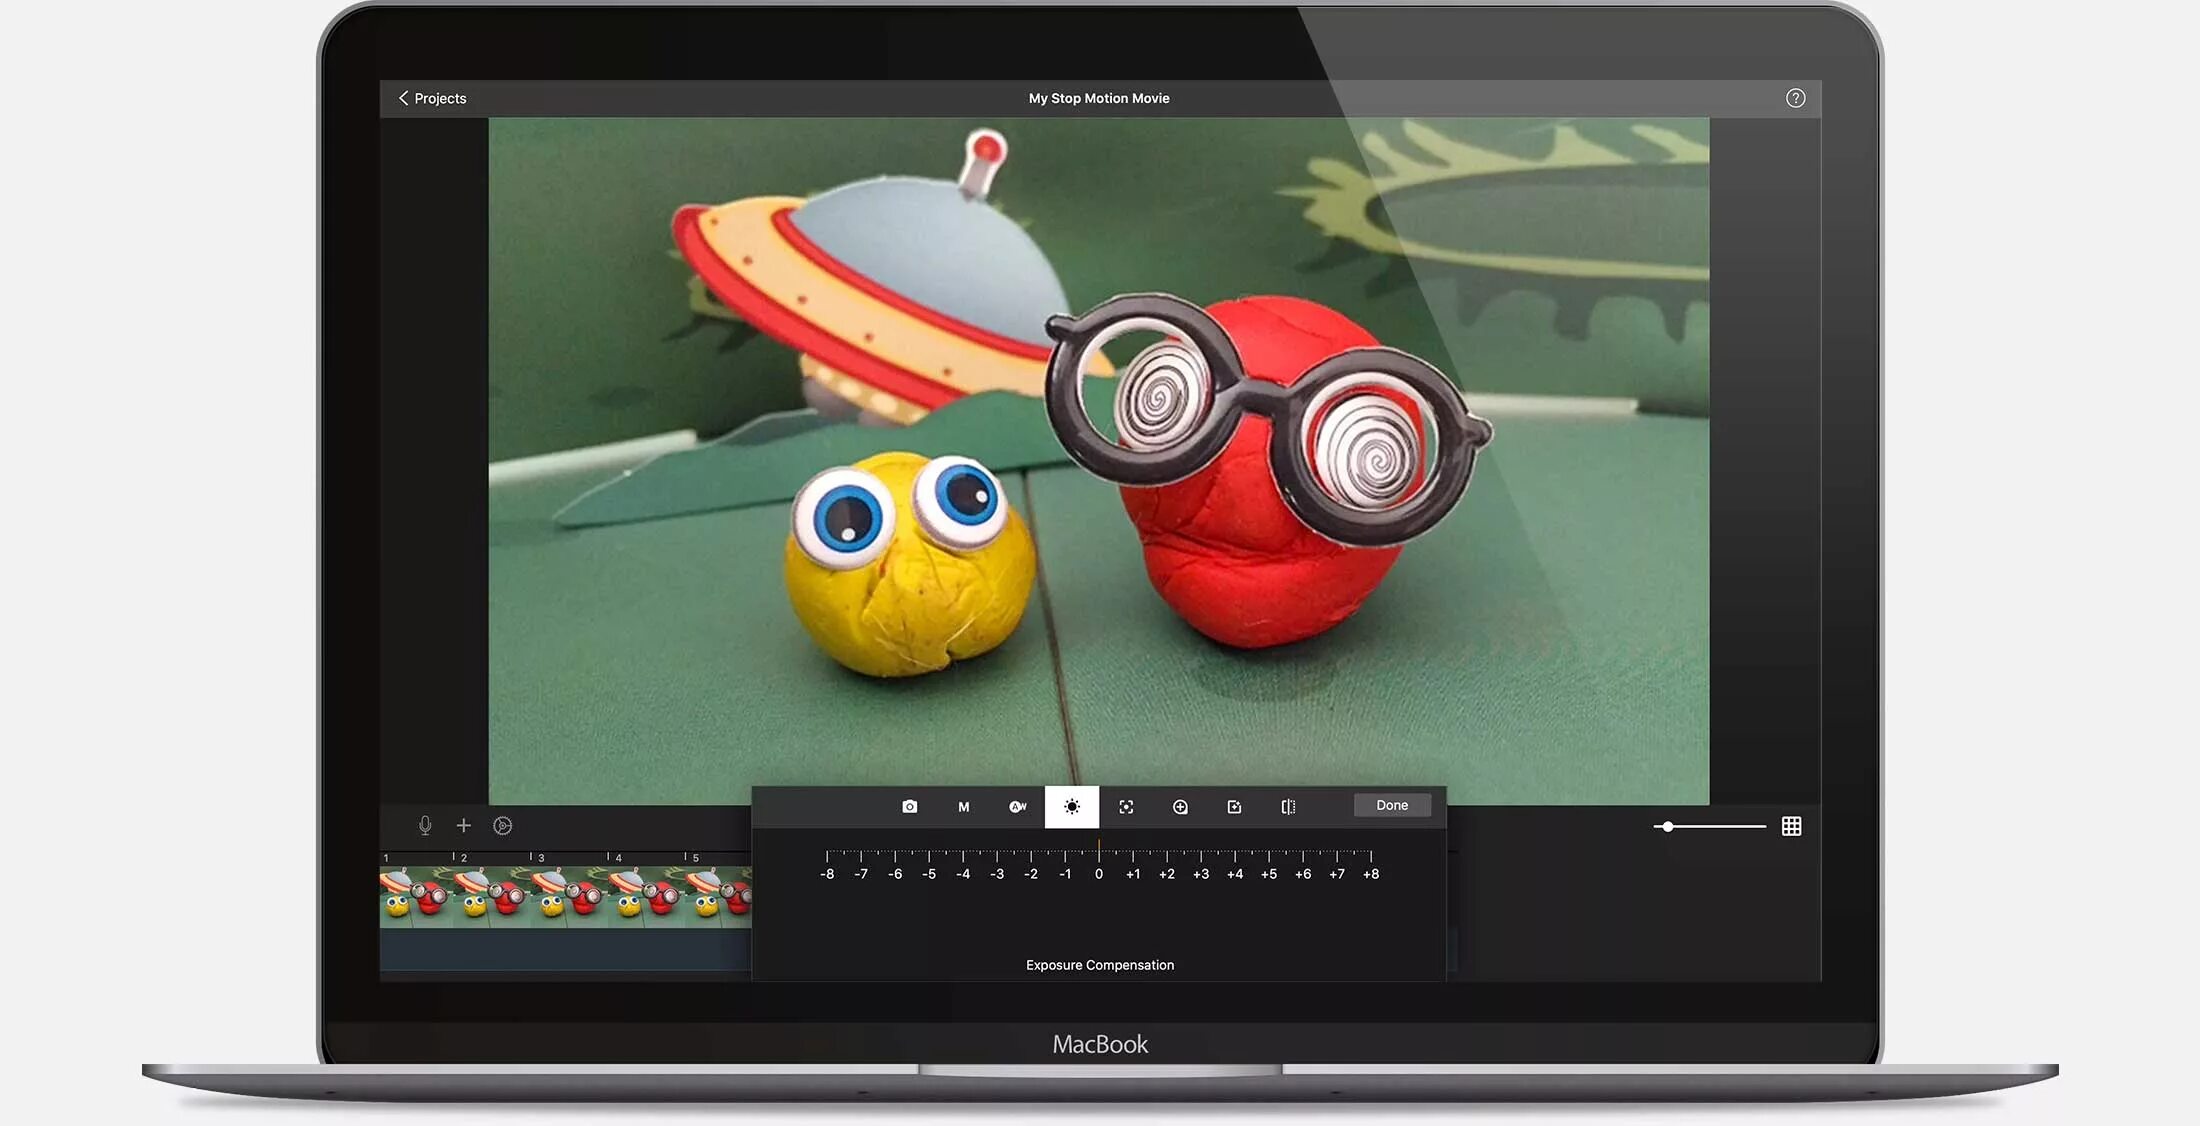Click the microphone record audio icon
Screen dimensions: 2200x1126
coord(425,826)
